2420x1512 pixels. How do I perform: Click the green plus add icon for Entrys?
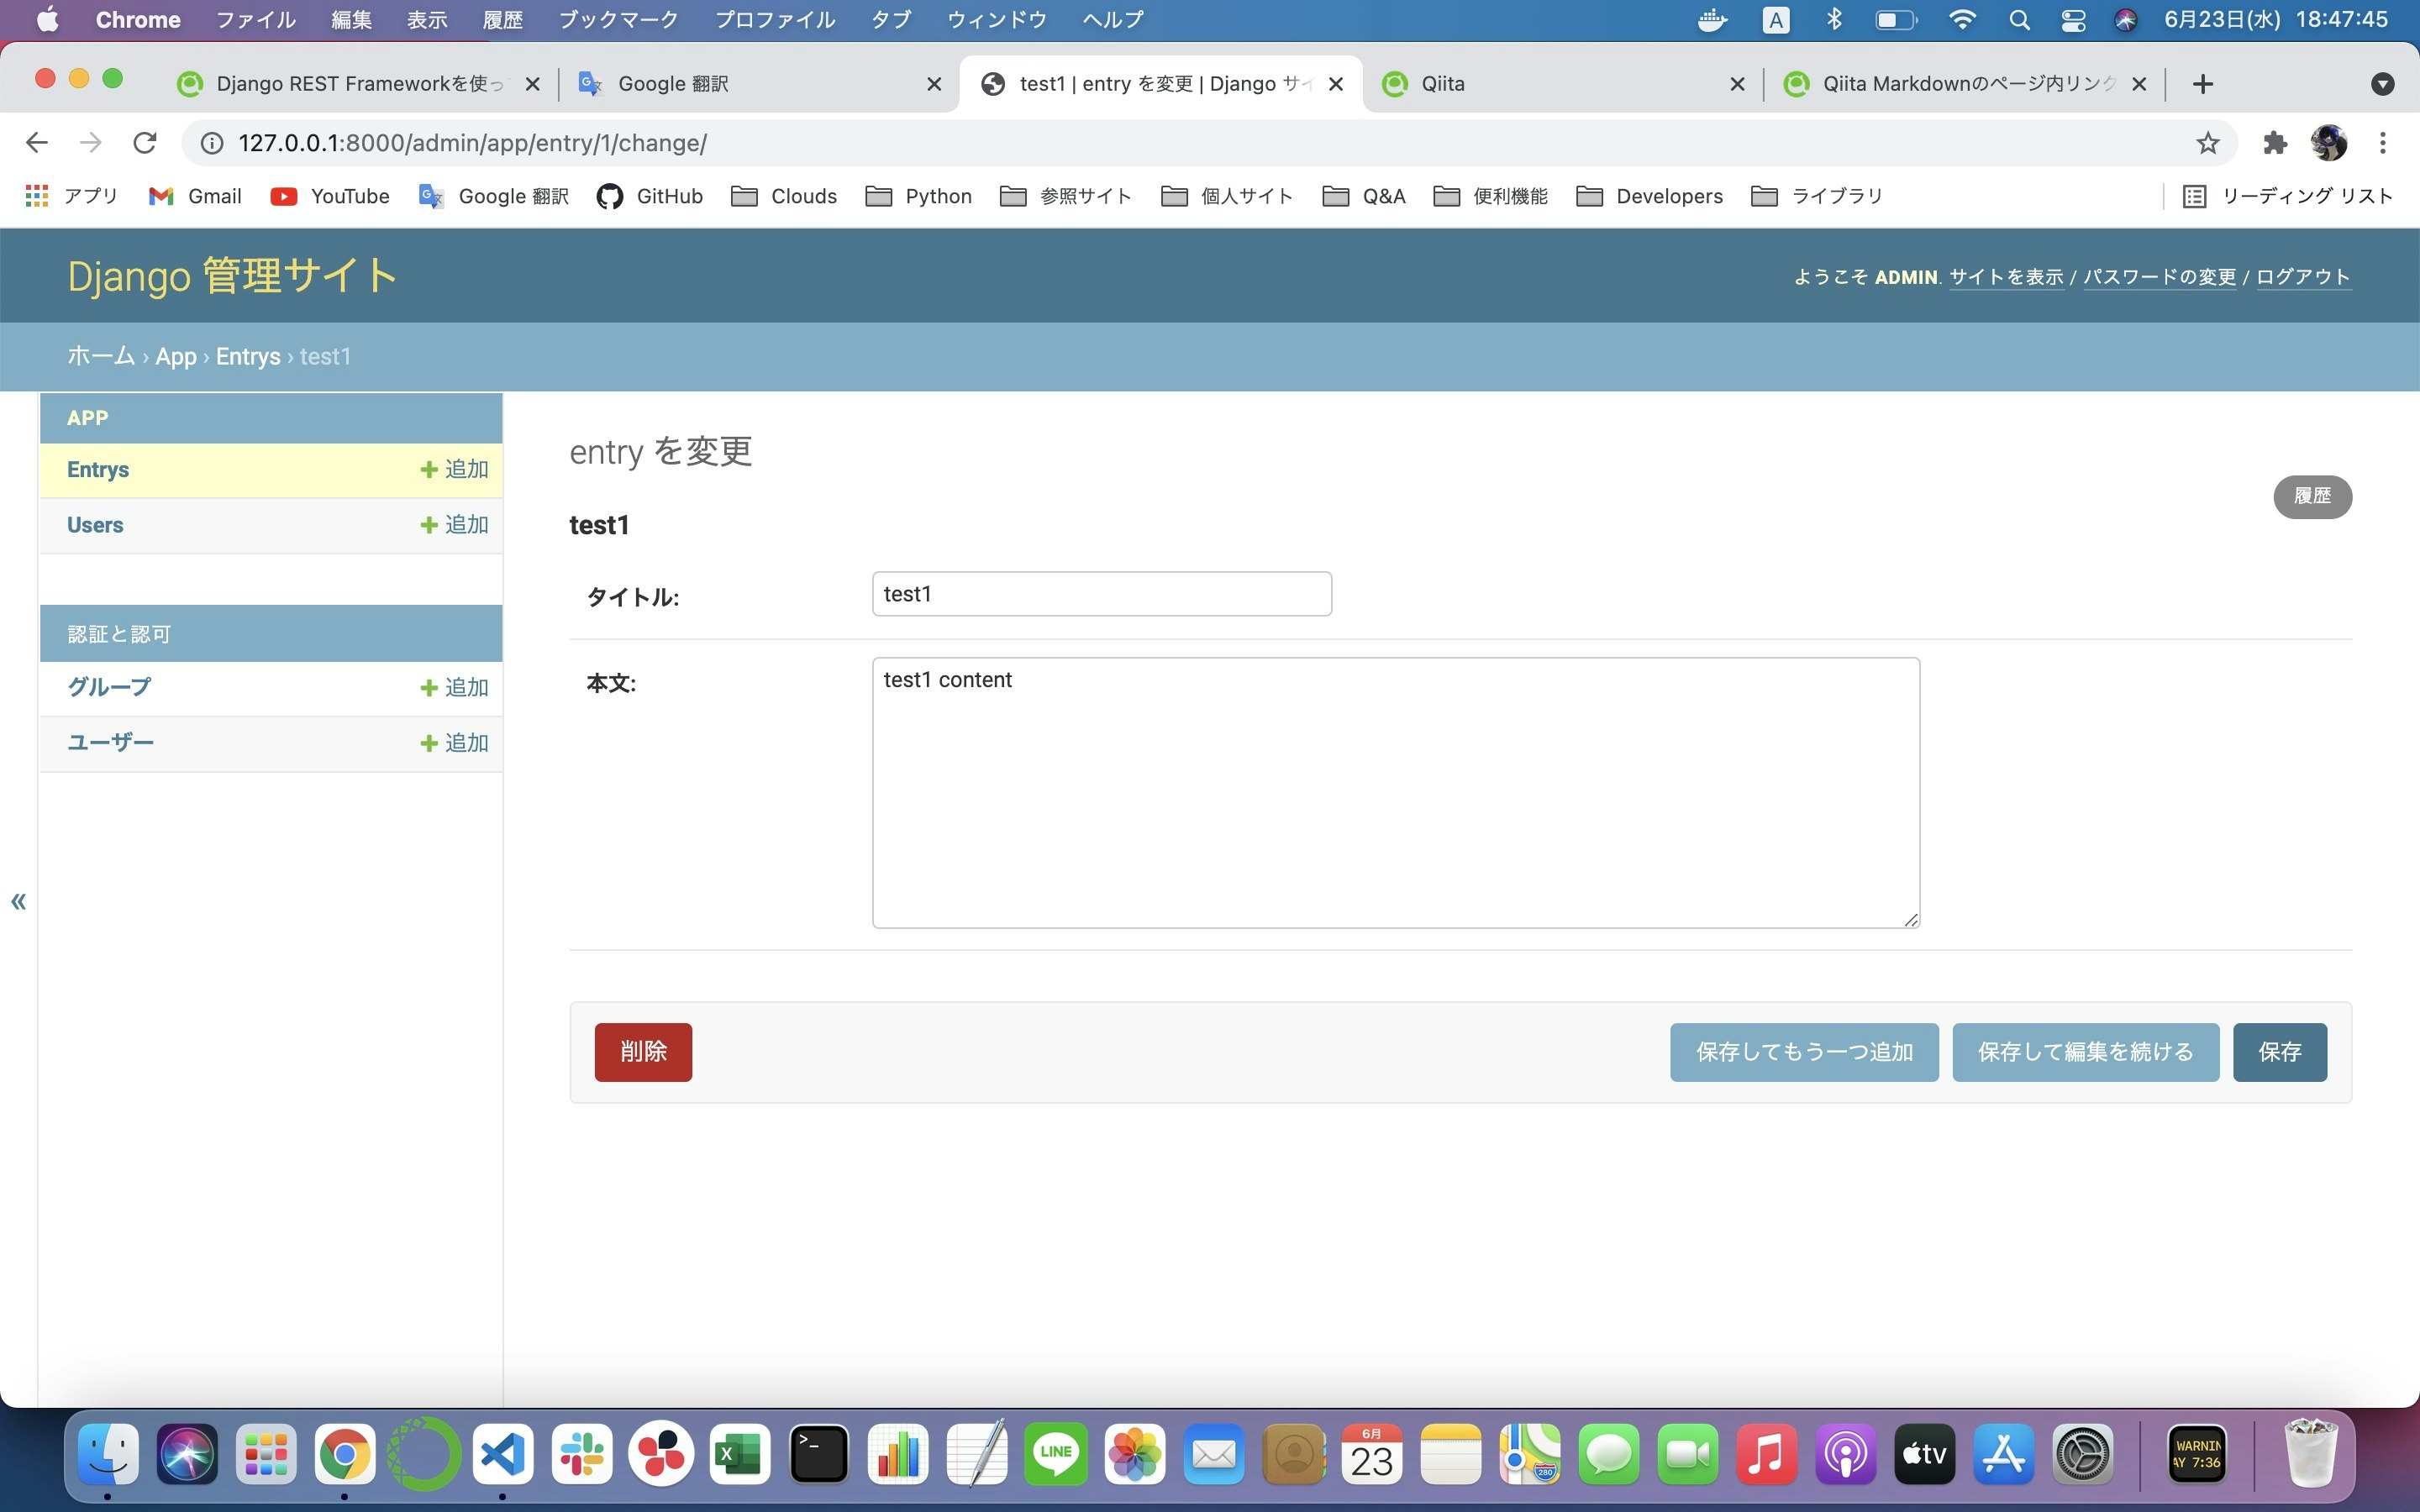[429, 470]
